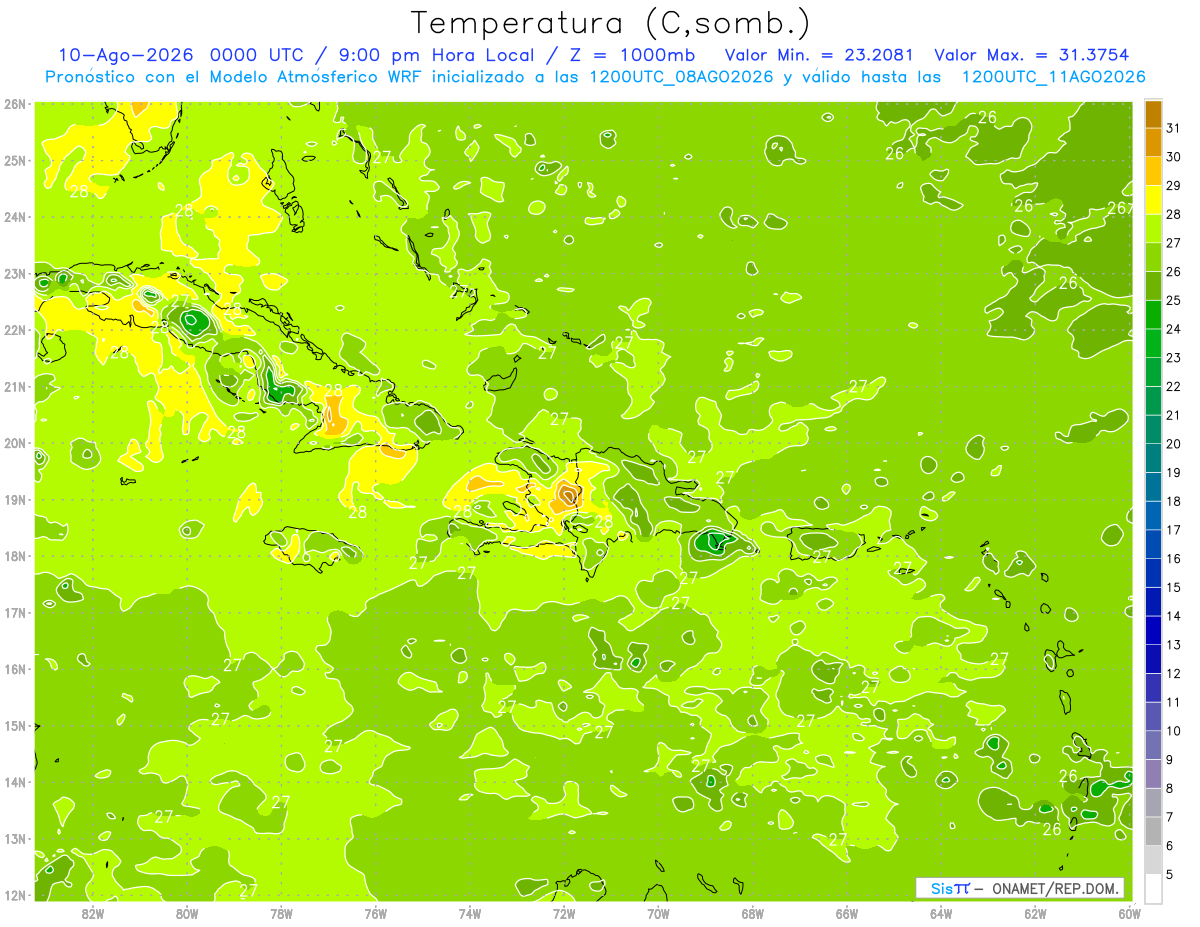The image size is (1200, 927).
Task: Click purple legend swatch between 9 and 10
Action: click(x=1153, y=744)
